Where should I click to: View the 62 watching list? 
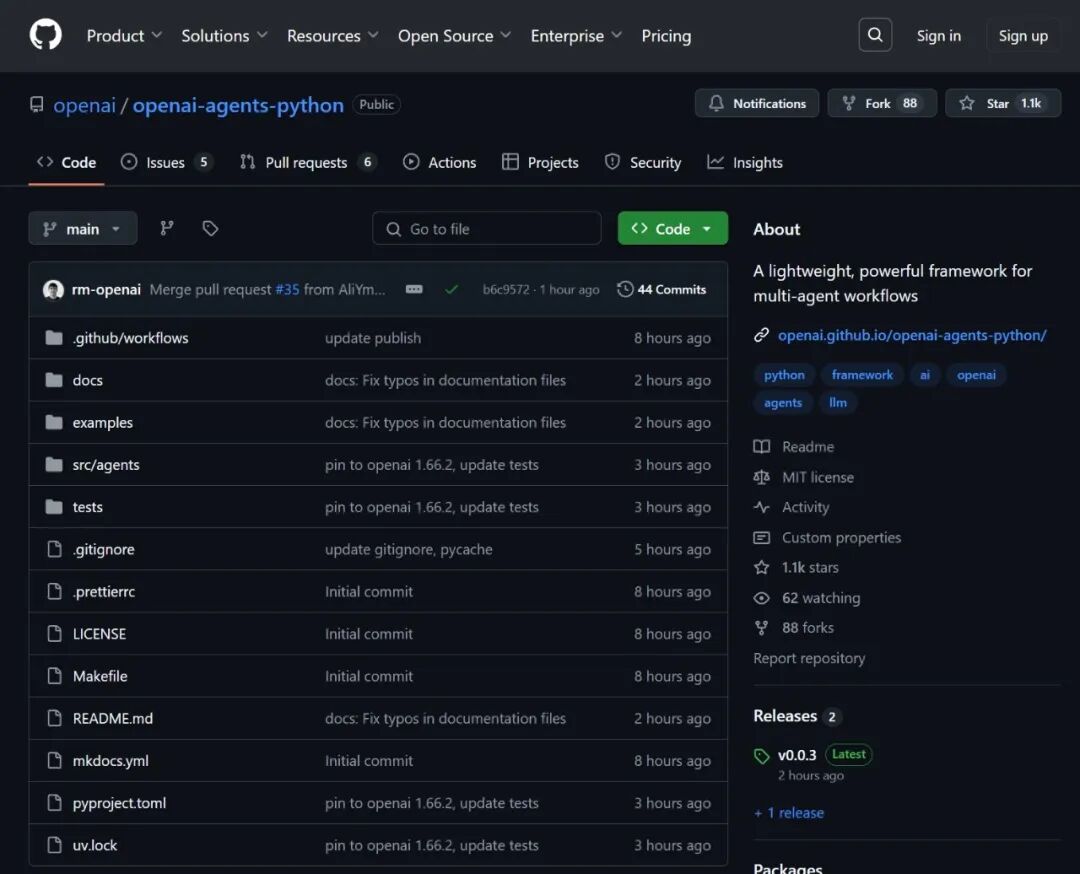820,598
